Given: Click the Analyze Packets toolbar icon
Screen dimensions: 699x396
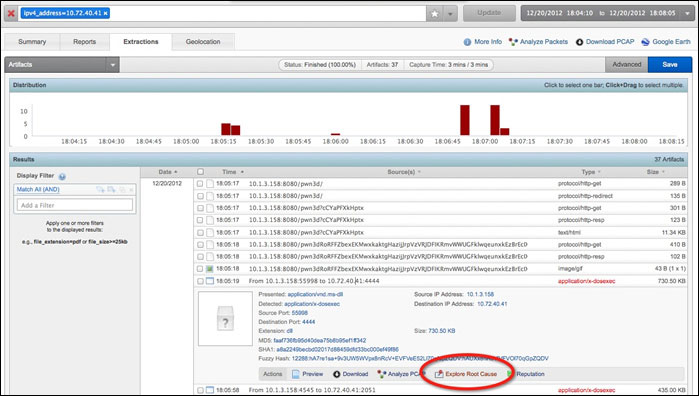Looking at the screenshot, I should 513,42.
